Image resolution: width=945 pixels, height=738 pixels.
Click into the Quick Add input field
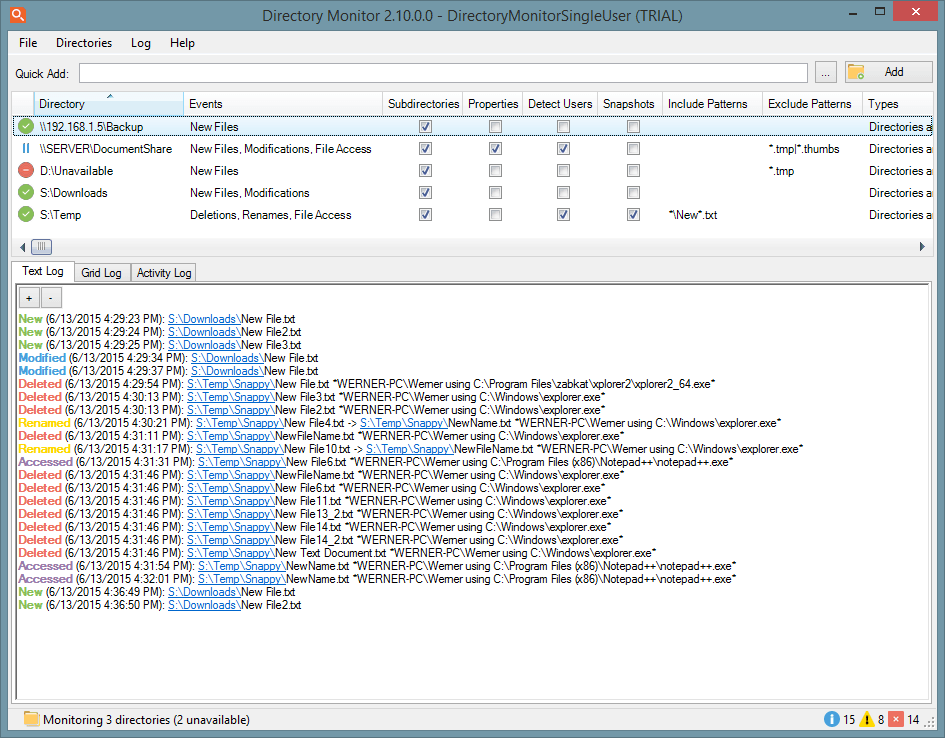pos(443,73)
